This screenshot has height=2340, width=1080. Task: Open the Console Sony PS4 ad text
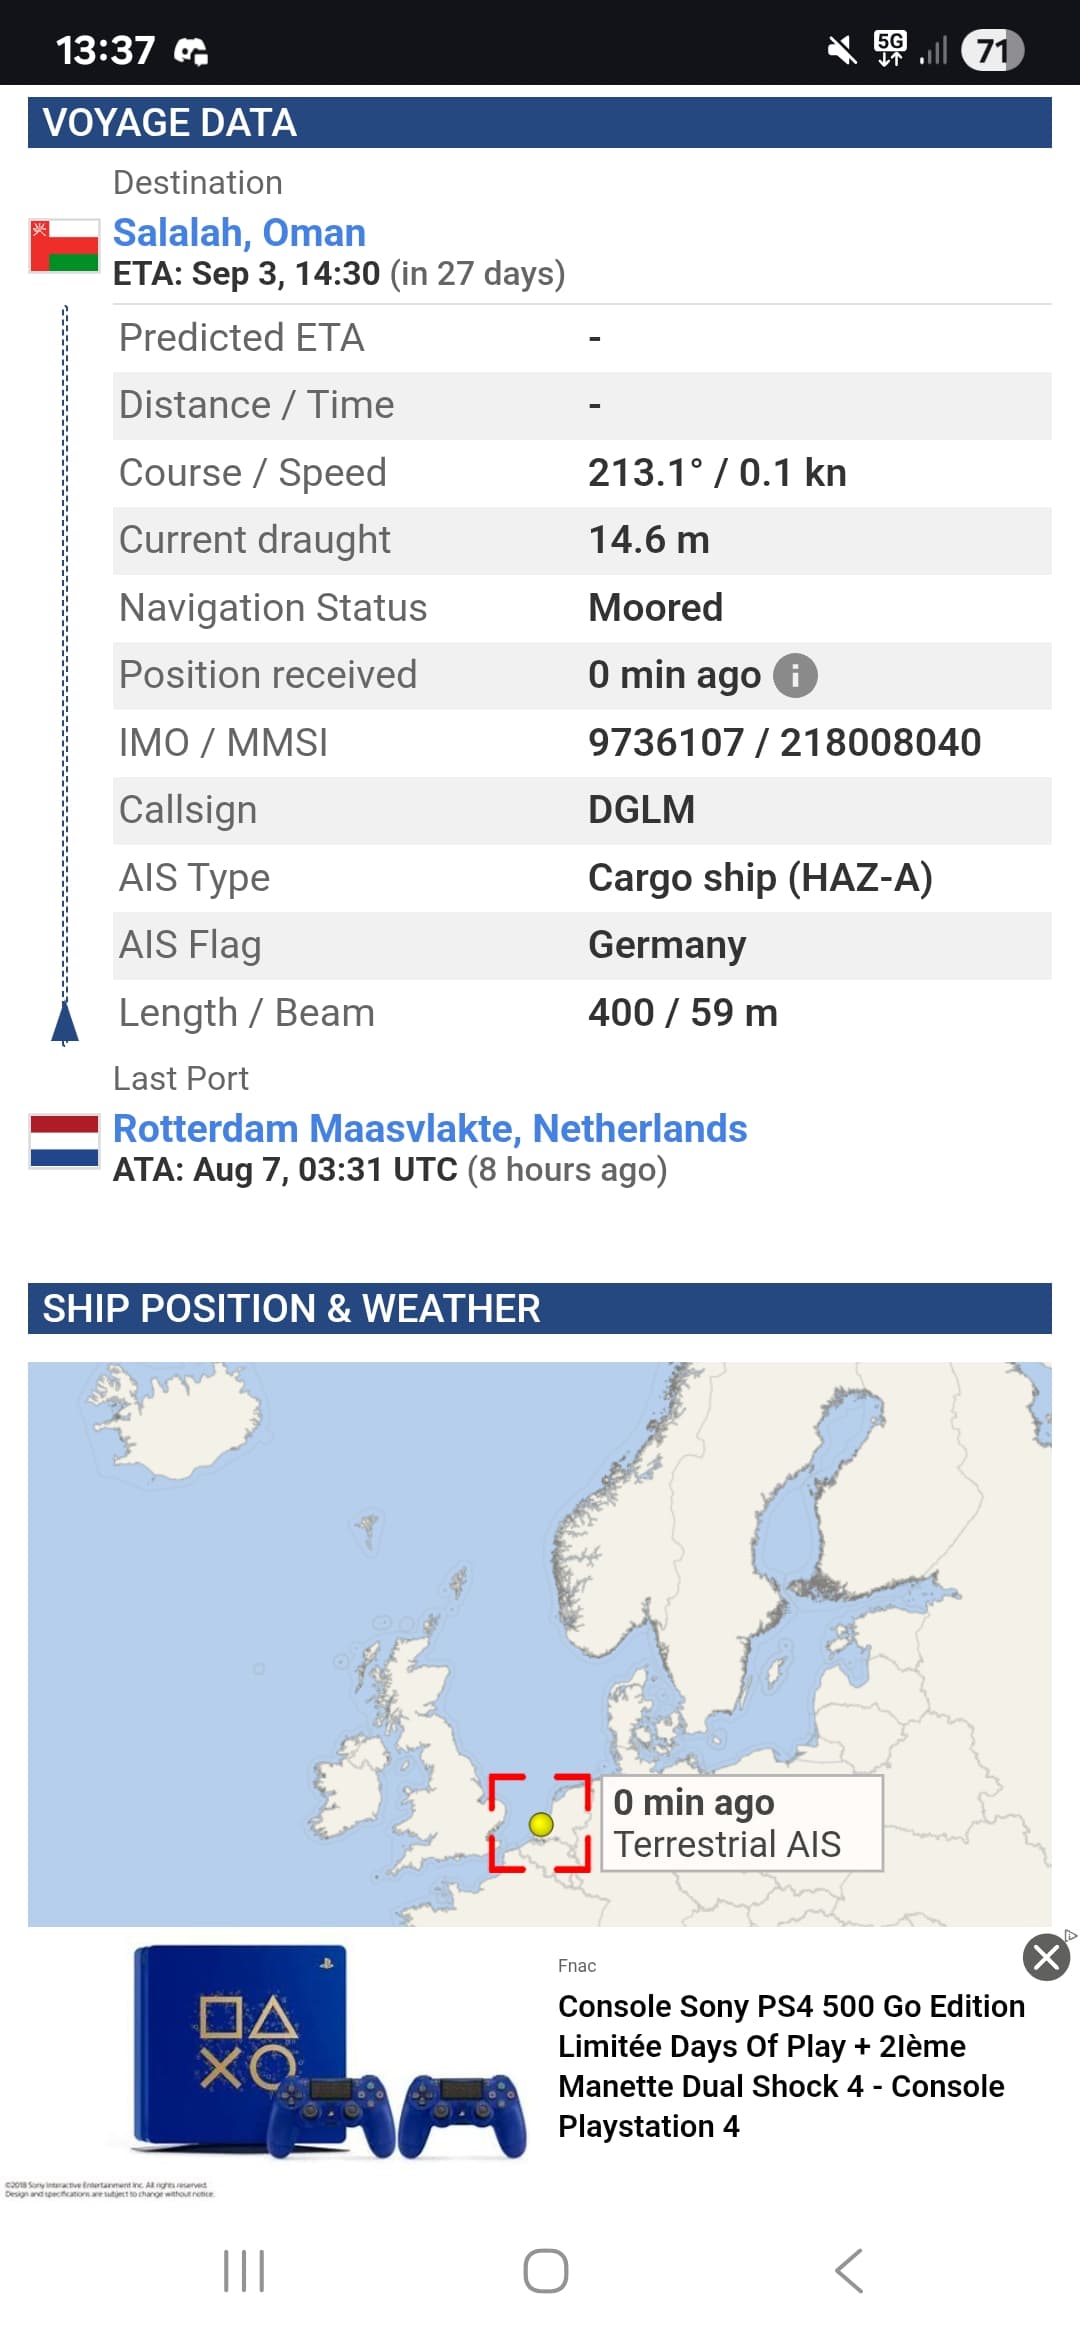click(790, 2065)
